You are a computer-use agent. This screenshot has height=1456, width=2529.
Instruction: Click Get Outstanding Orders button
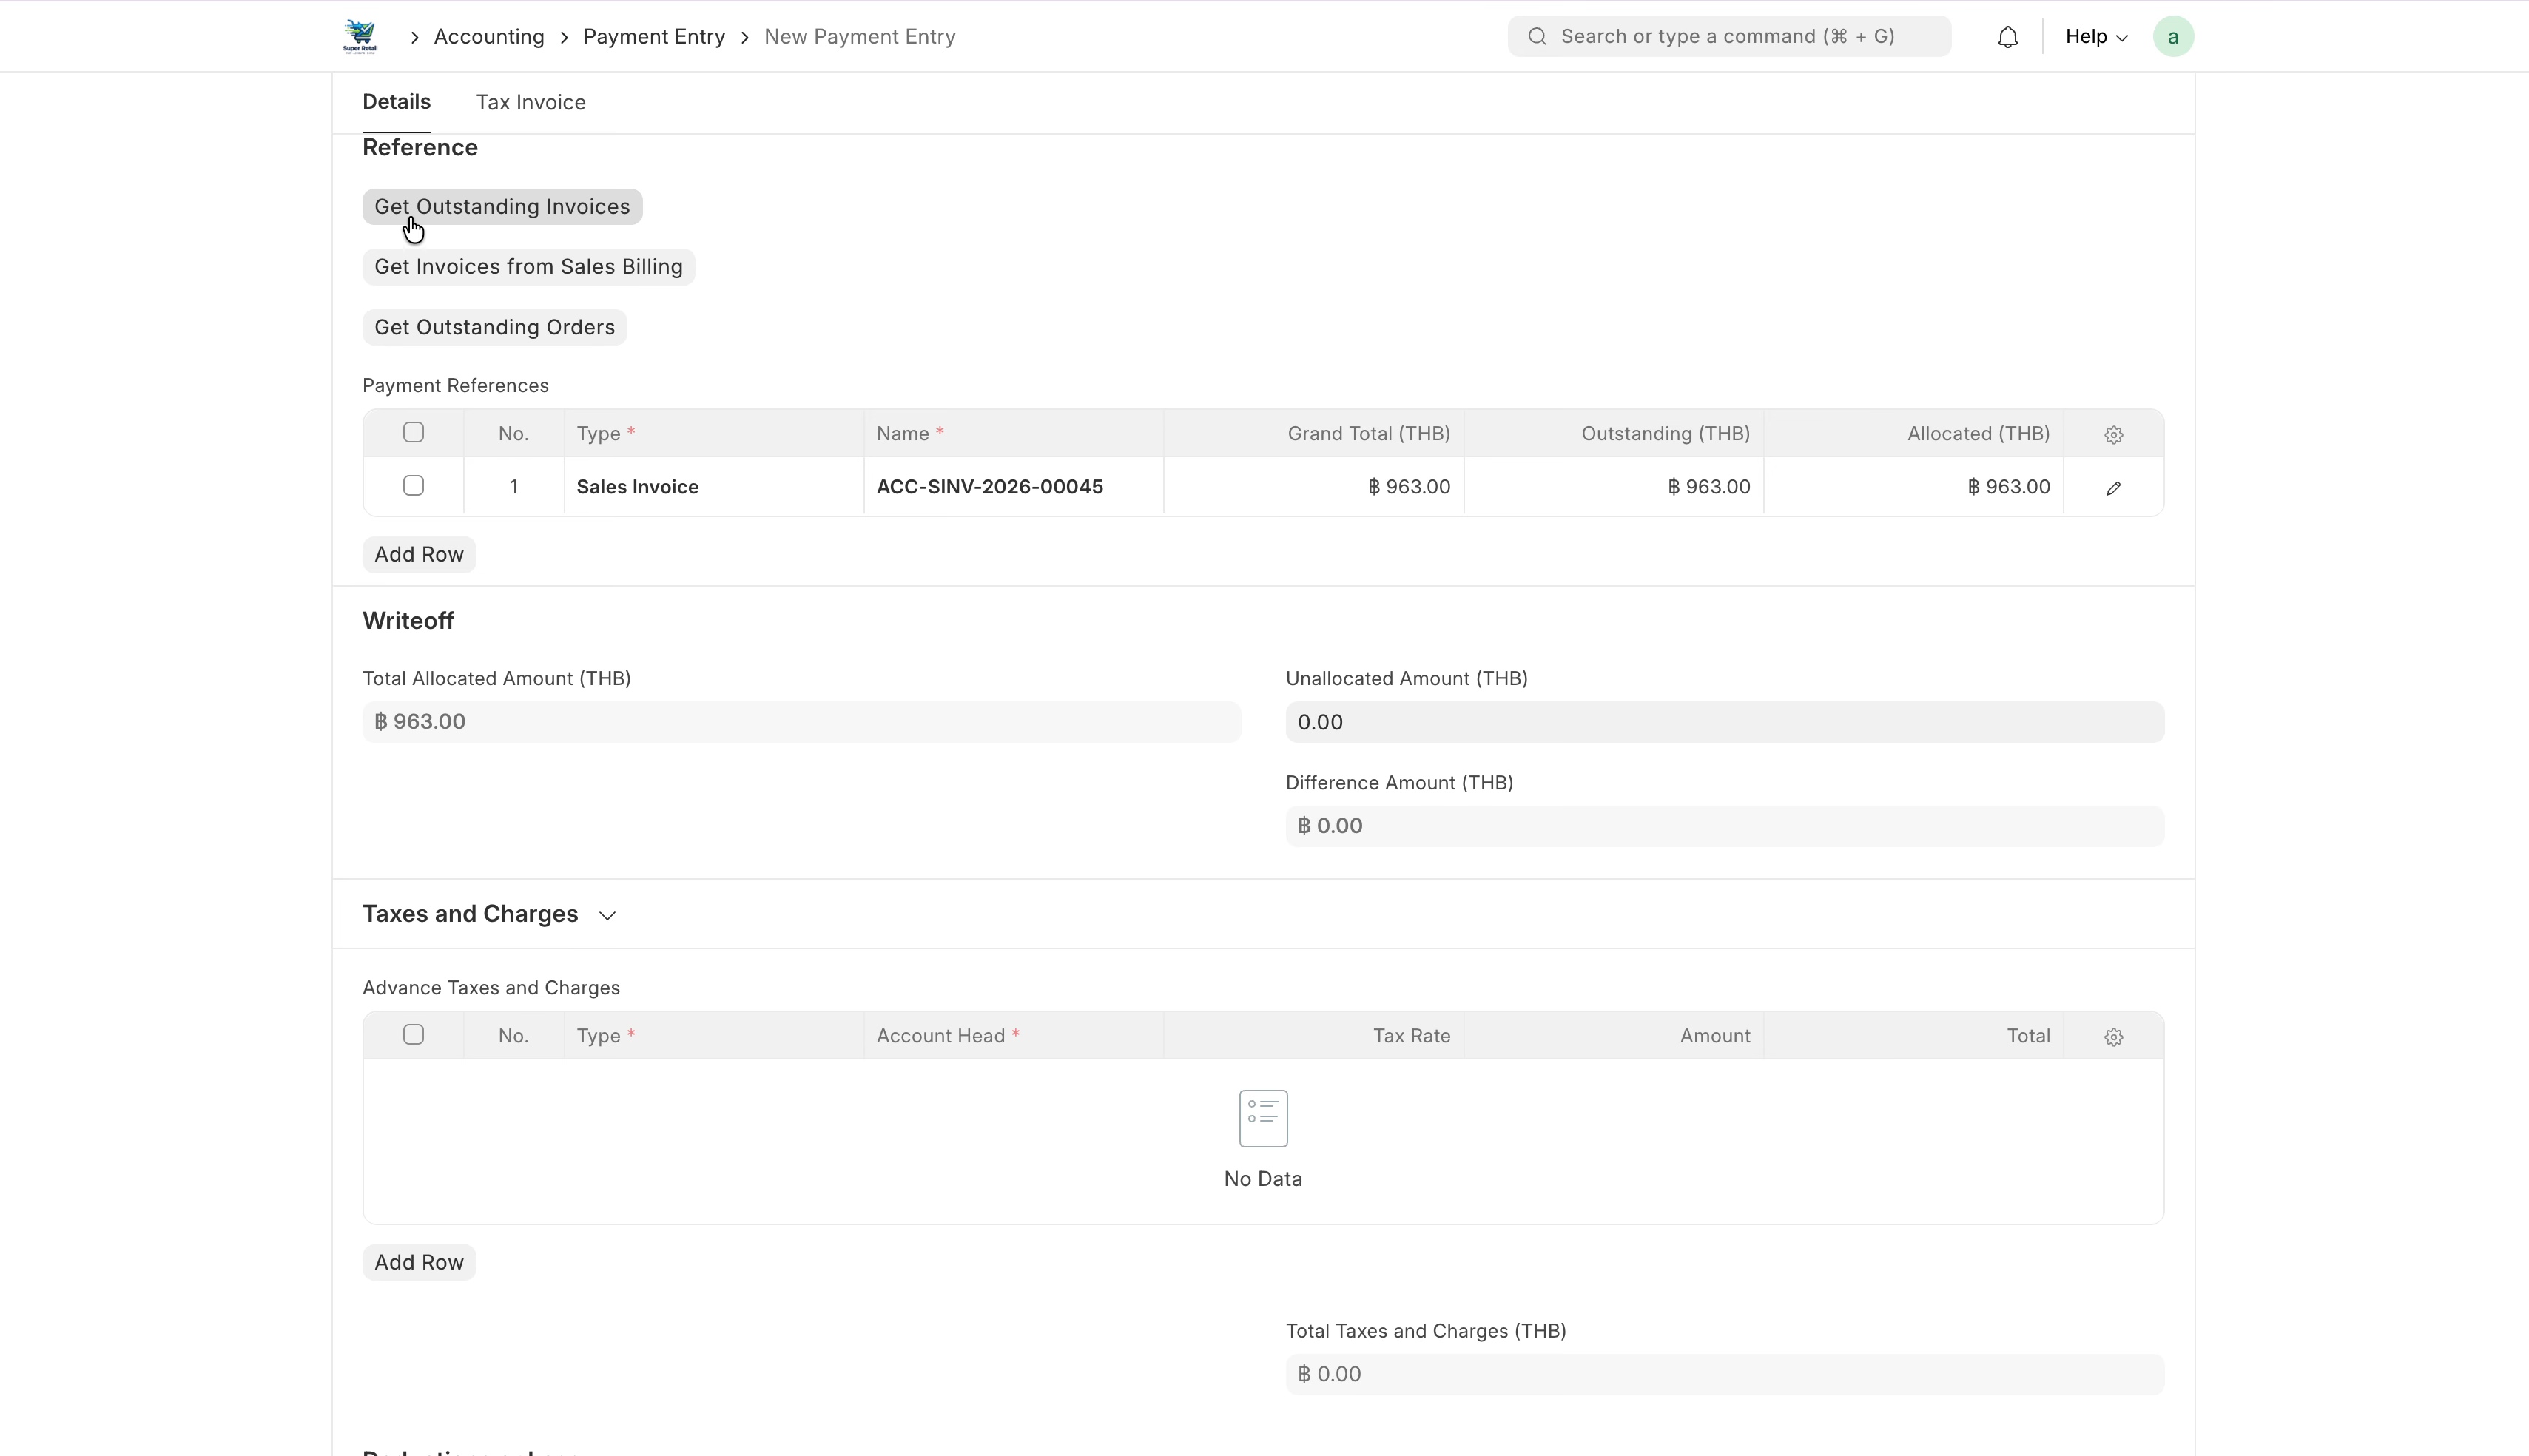point(494,327)
